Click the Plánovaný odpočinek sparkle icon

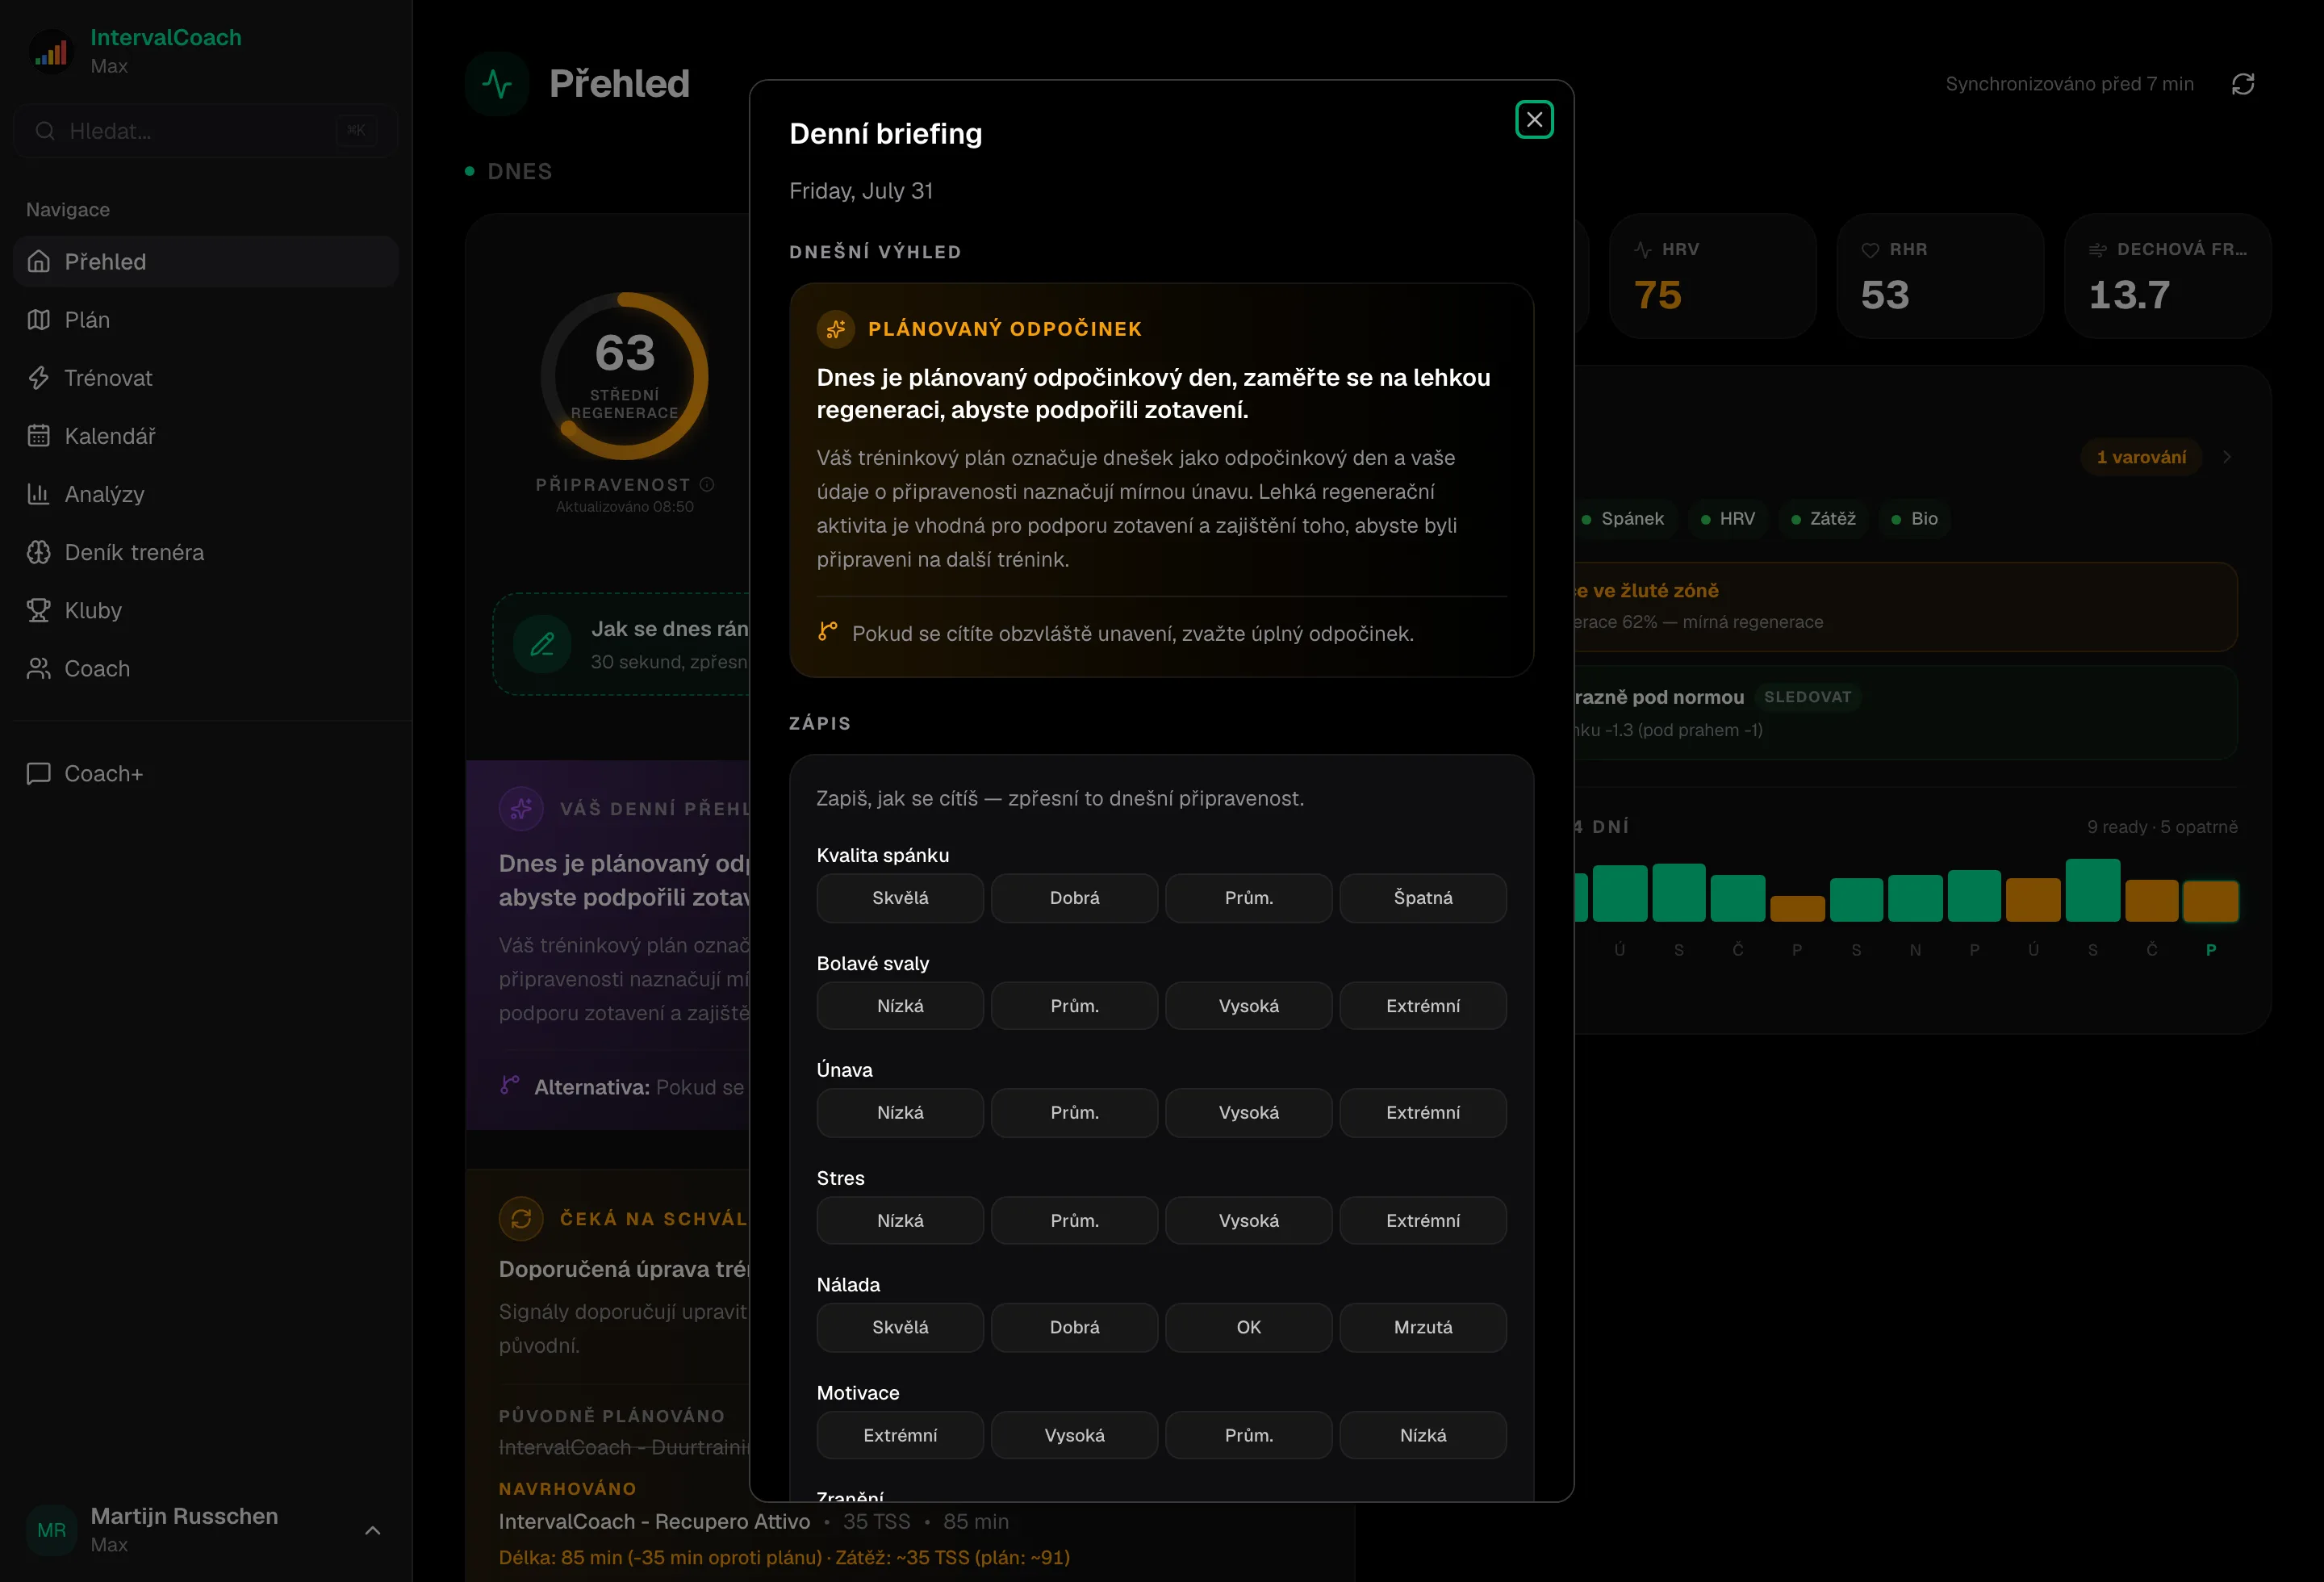(836, 329)
